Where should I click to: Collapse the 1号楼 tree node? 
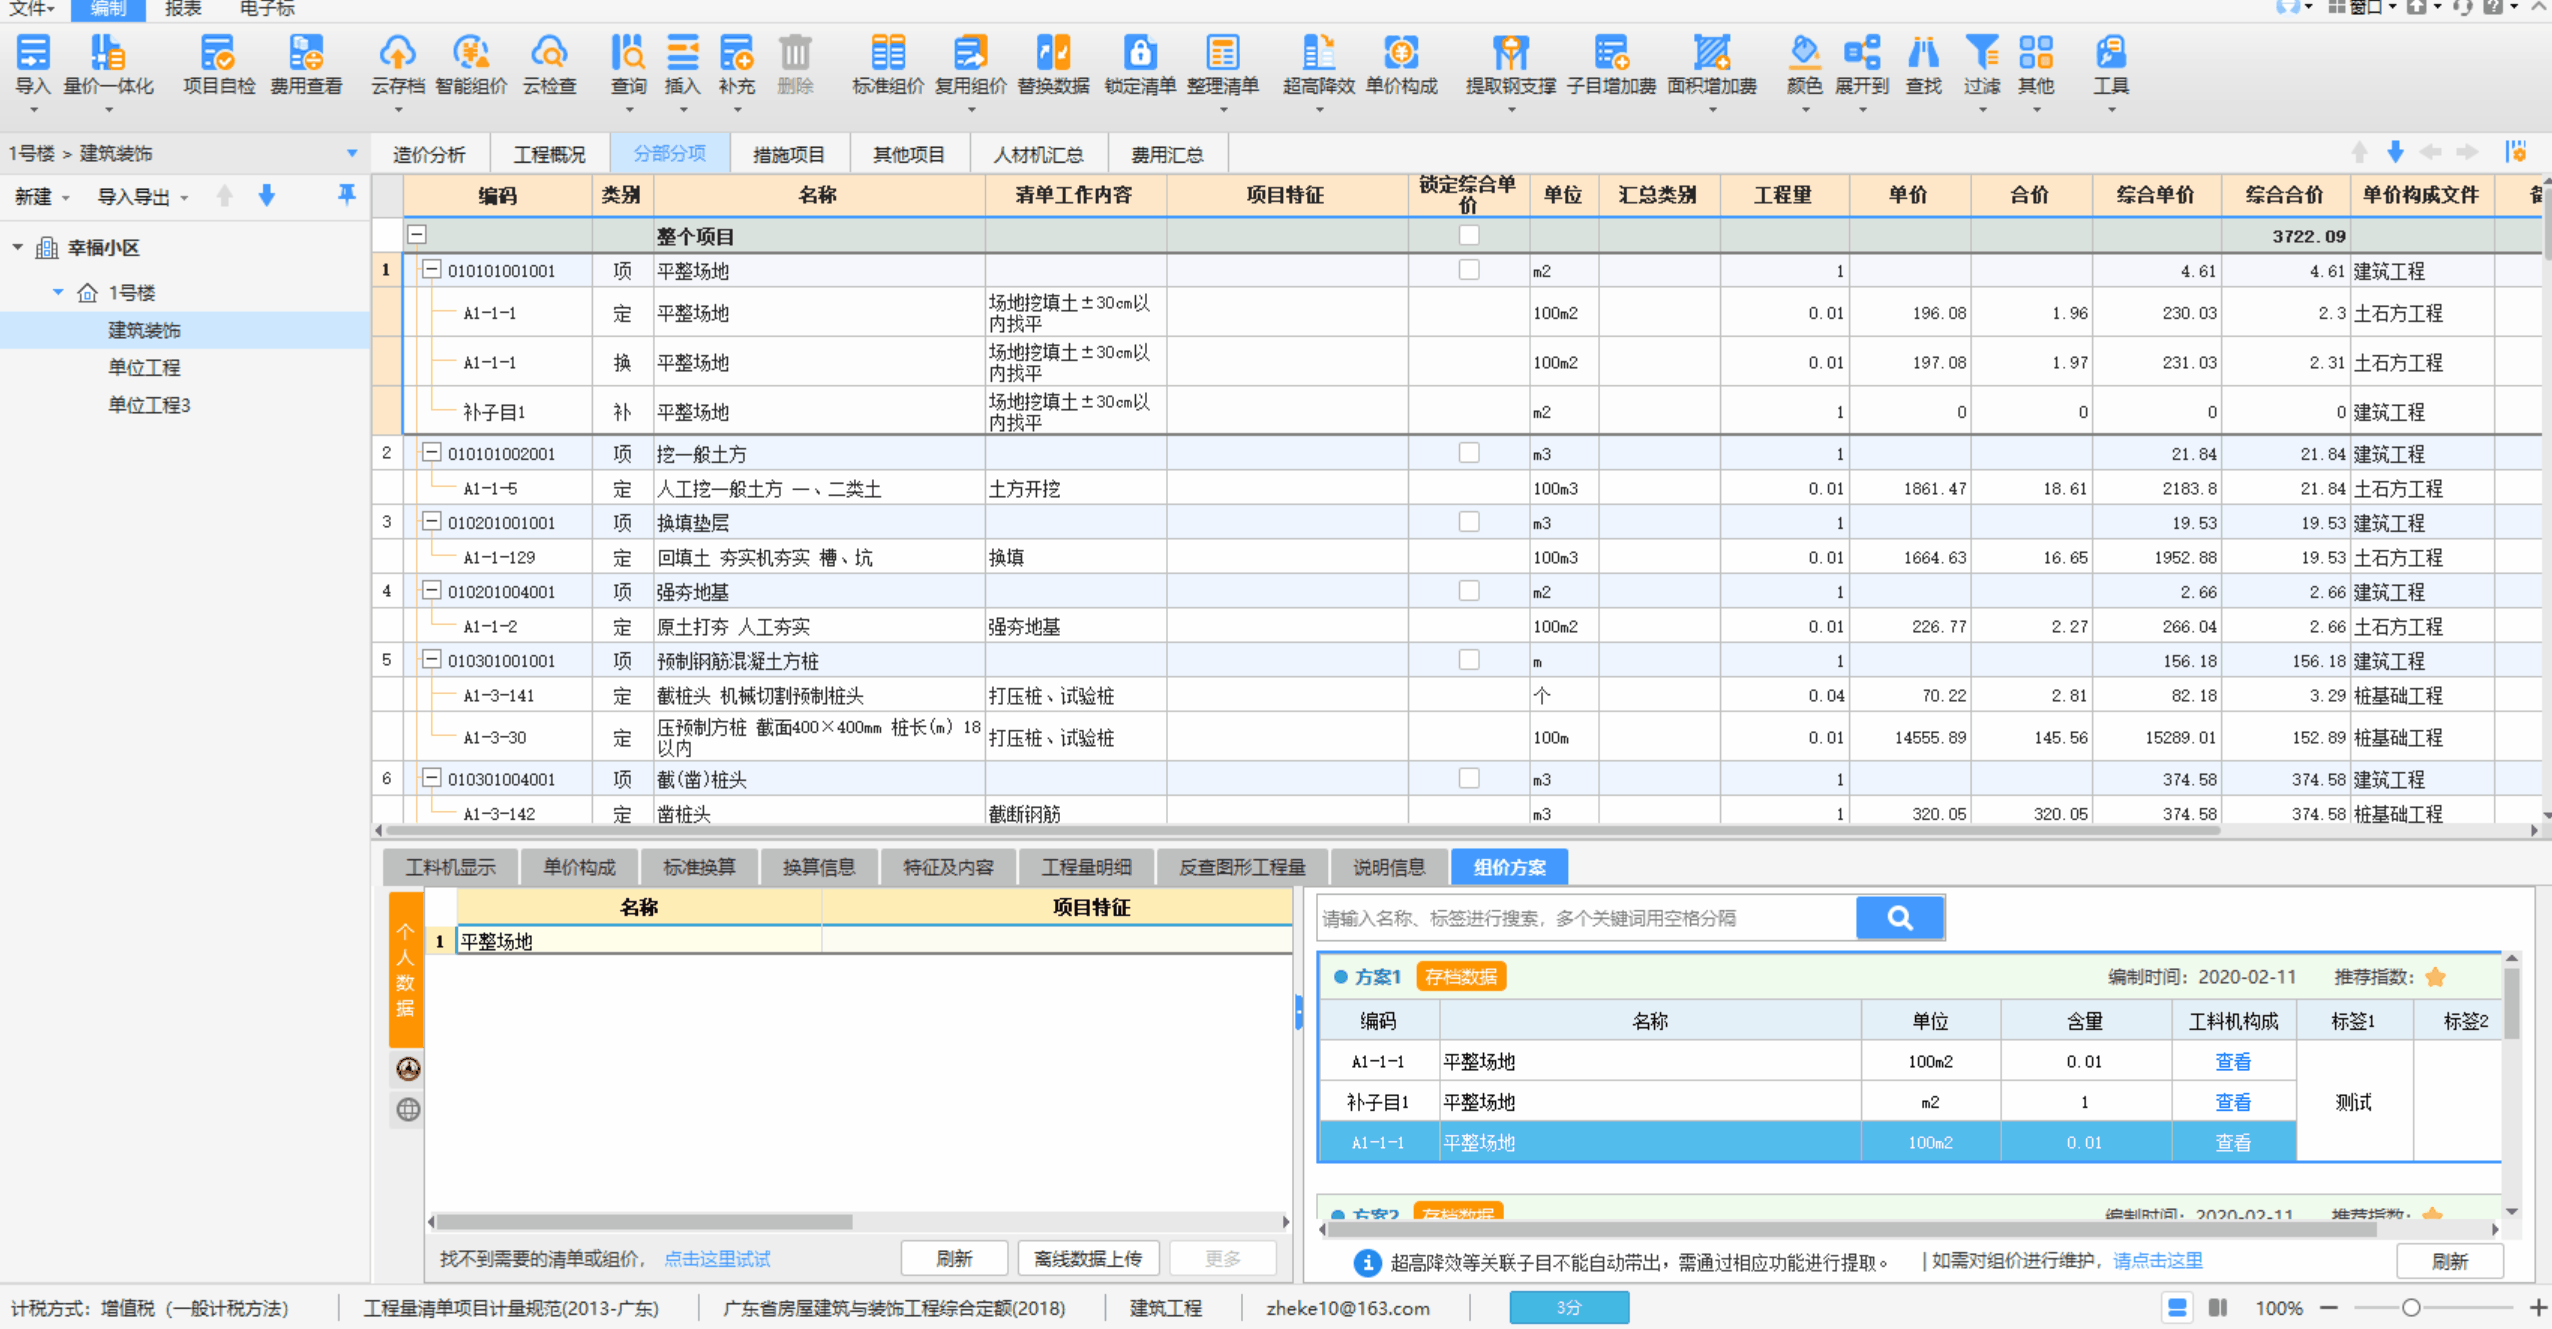tap(58, 292)
